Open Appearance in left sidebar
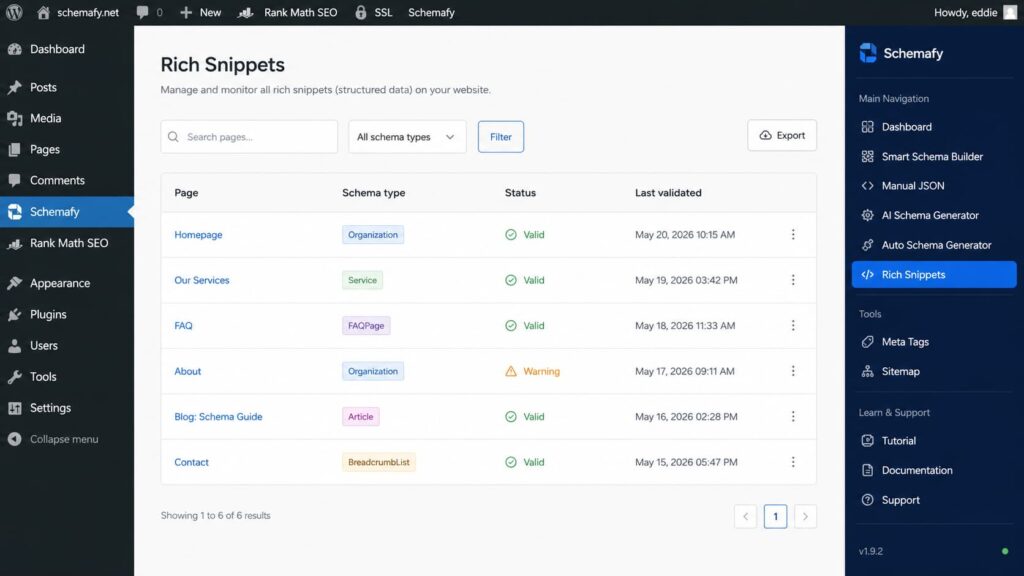The height and width of the screenshot is (576, 1024). 67,283
